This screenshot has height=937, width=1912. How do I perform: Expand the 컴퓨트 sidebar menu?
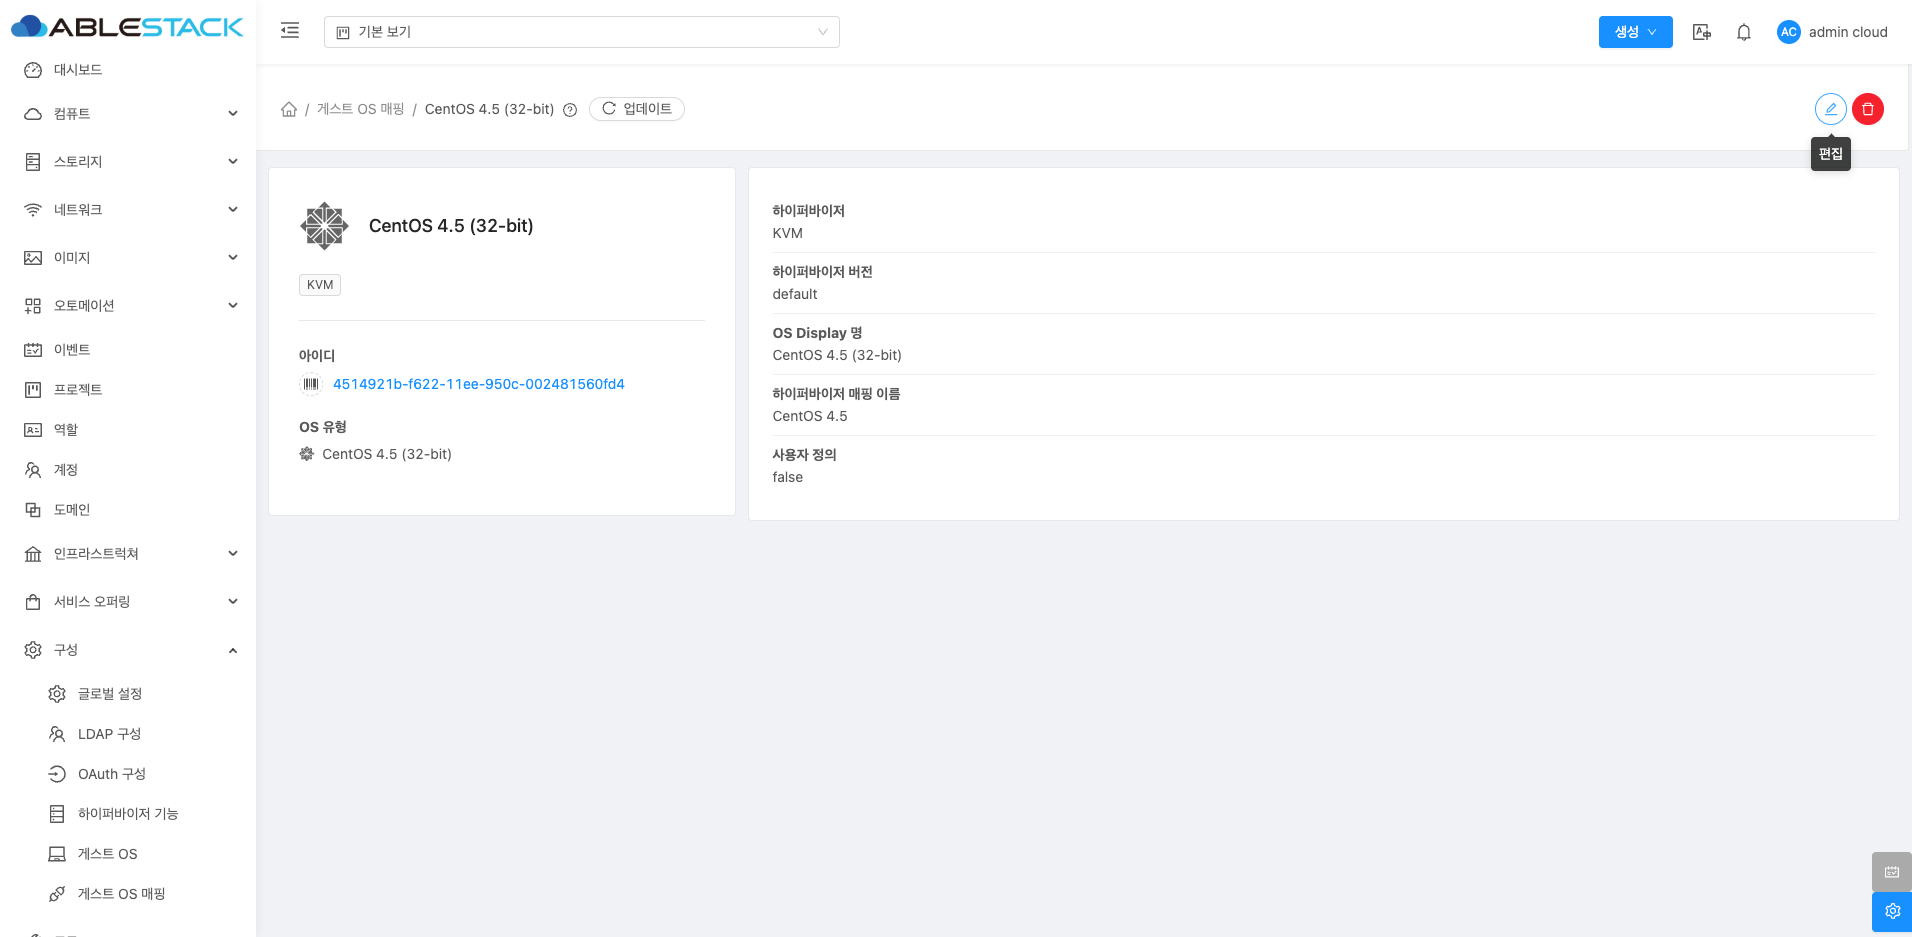click(x=128, y=114)
